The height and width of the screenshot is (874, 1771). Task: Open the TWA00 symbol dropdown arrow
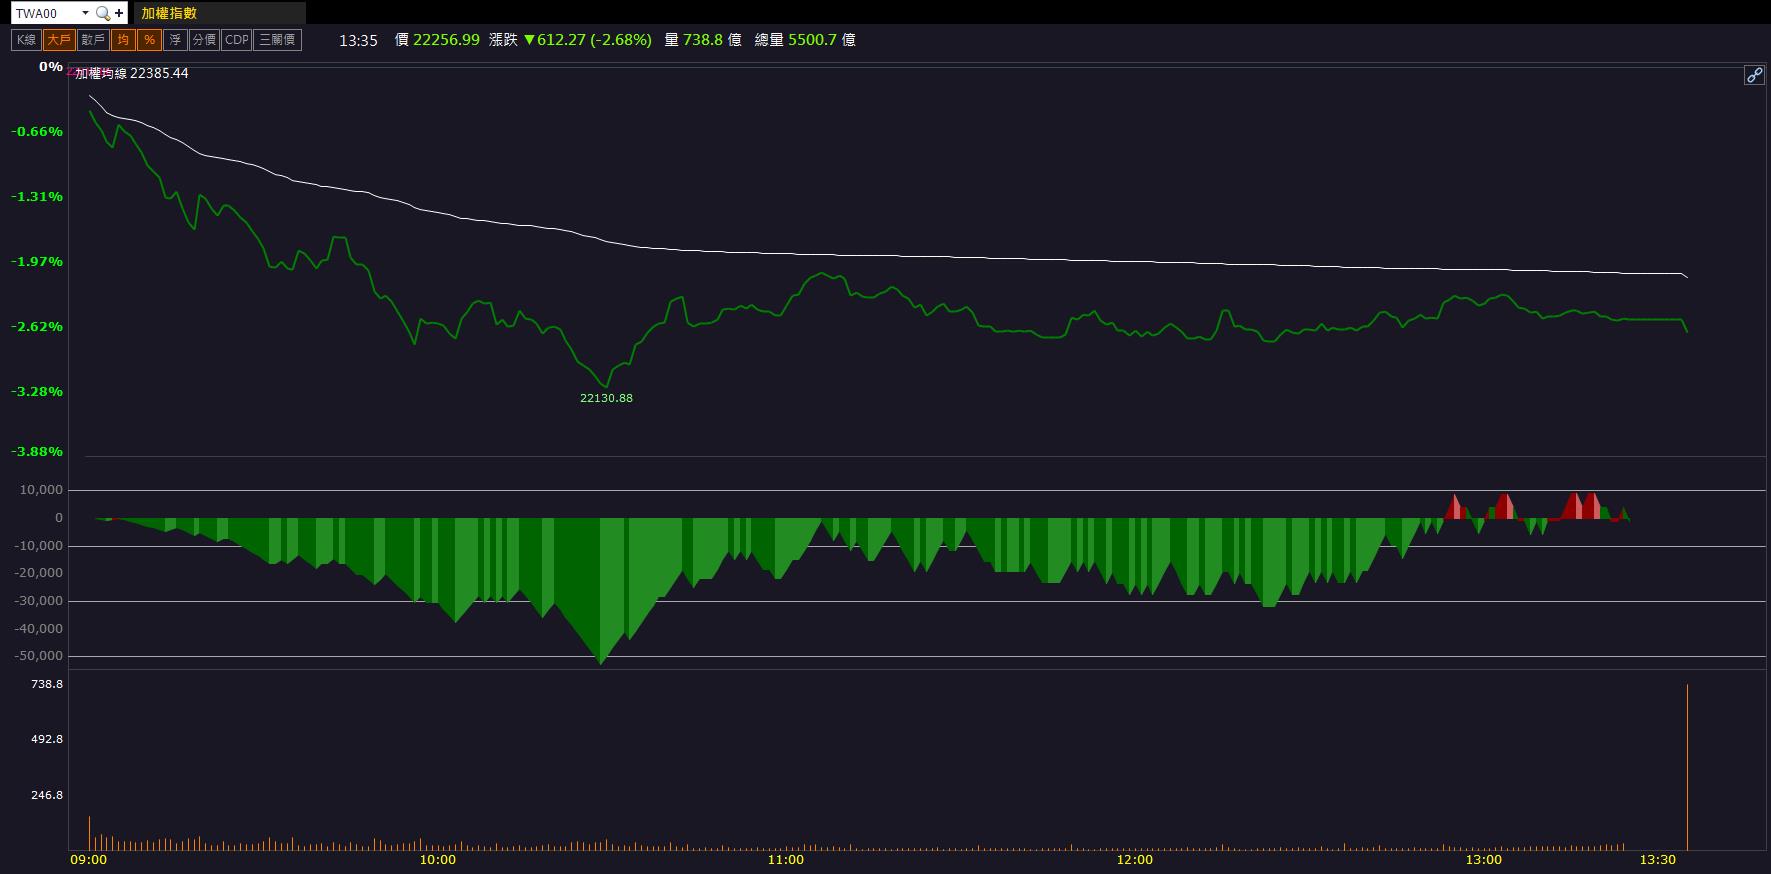(x=85, y=13)
